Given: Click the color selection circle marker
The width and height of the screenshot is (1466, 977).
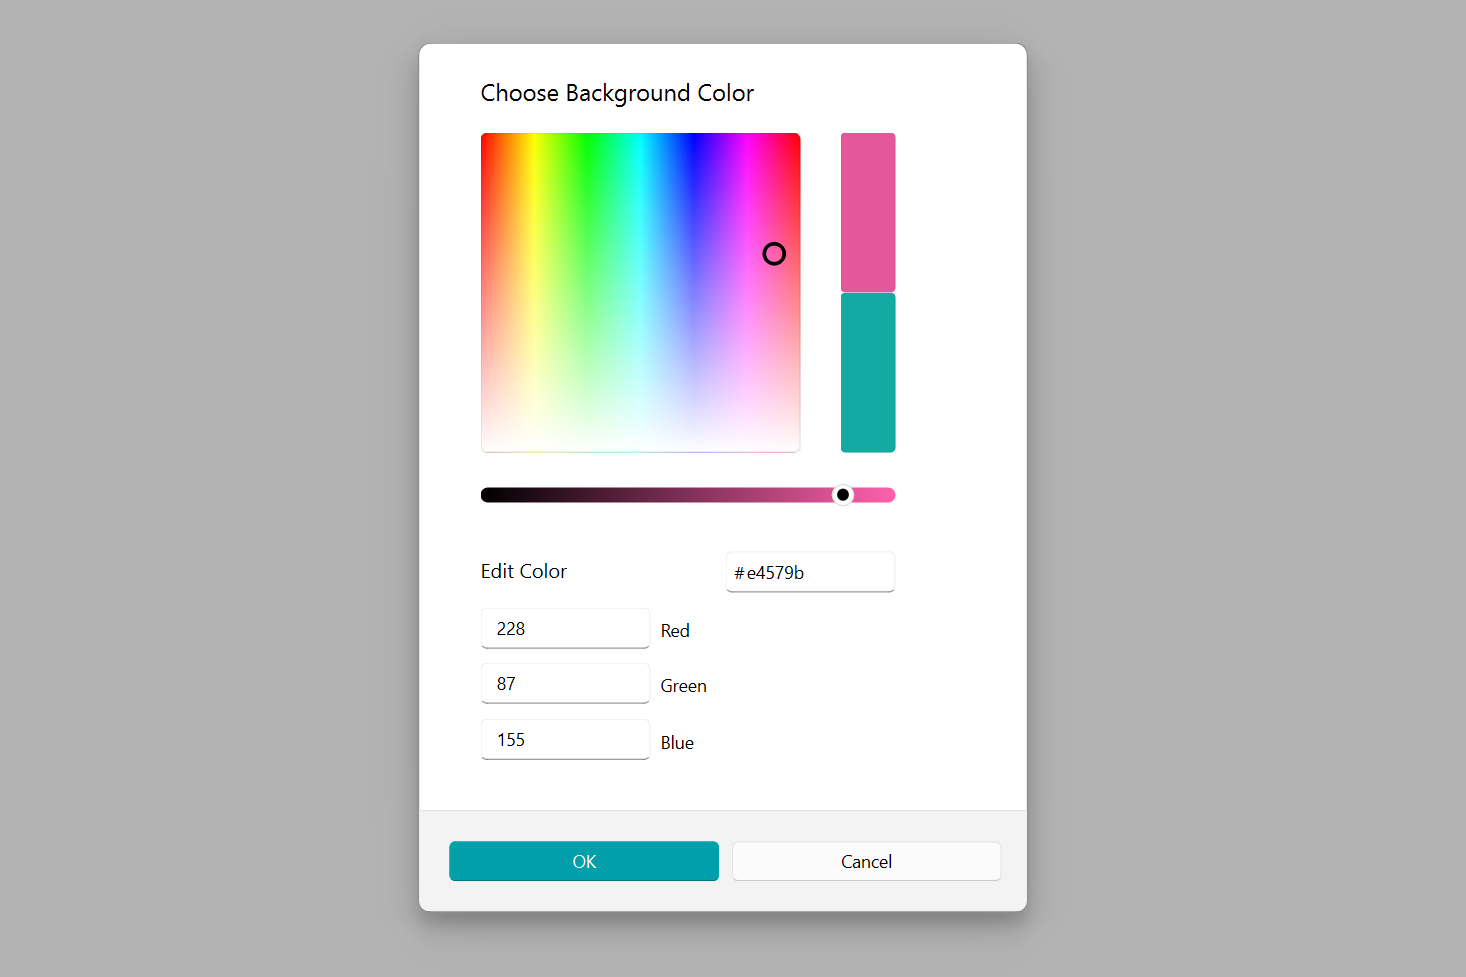Looking at the screenshot, I should [774, 254].
